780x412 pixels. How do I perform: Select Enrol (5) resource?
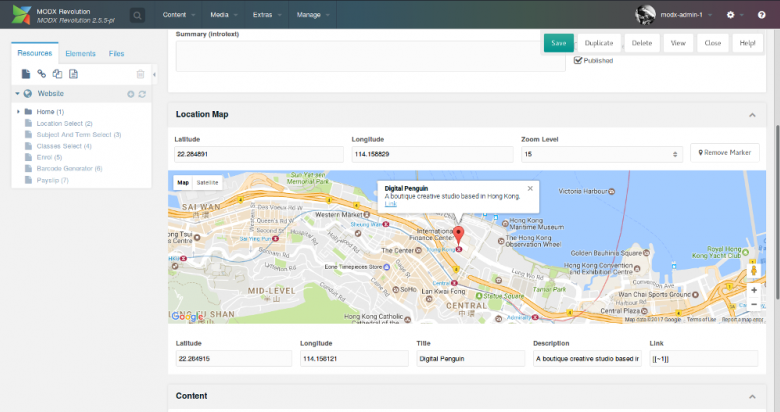(49, 157)
